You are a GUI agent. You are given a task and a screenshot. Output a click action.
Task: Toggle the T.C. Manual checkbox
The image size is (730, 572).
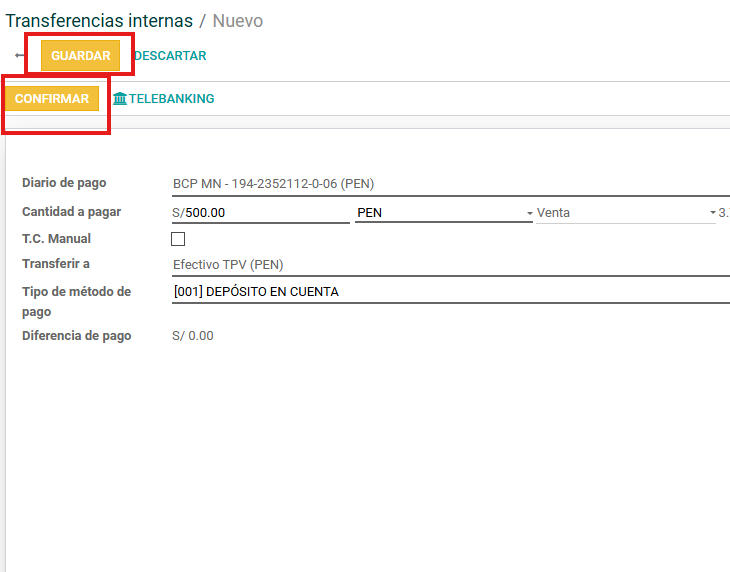[178, 239]
